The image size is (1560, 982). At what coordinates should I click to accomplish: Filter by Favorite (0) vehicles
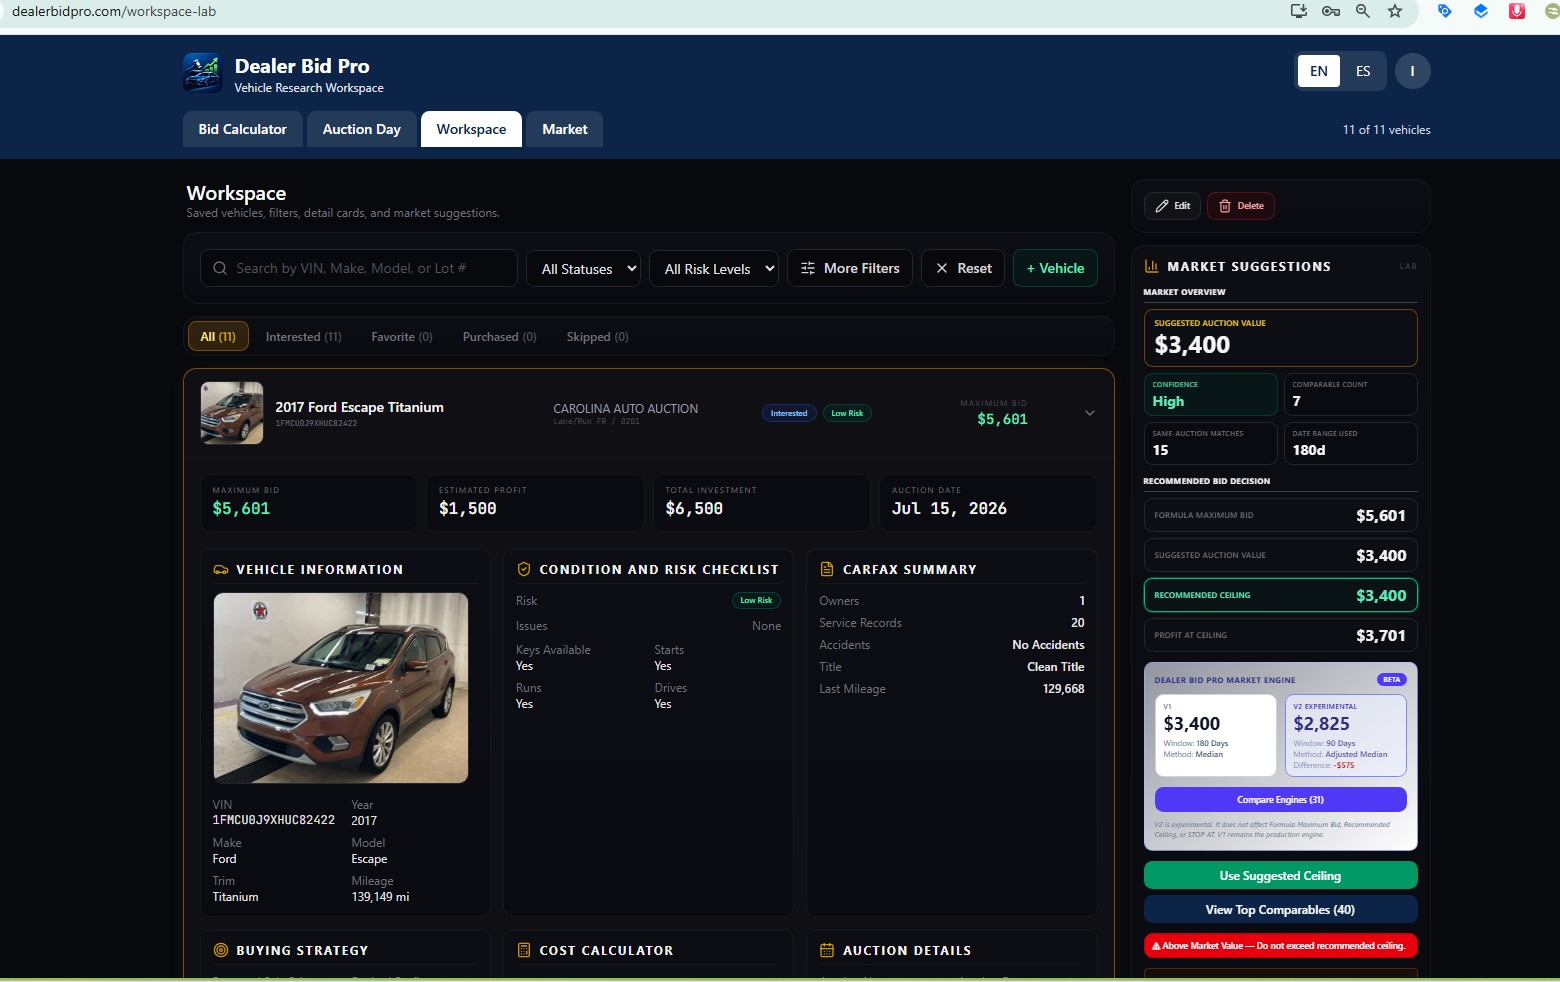[x=402, y=337]
